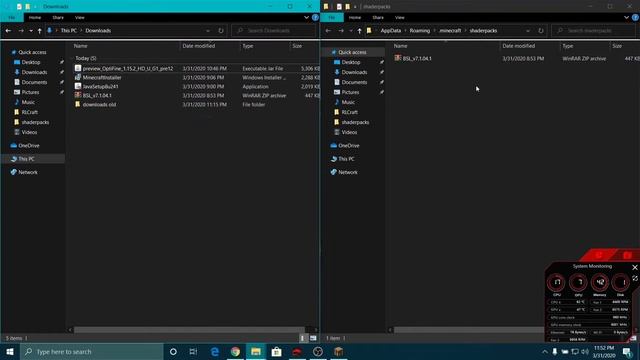640x360 pixels.
Task: Open address history dropdown in shaderpacks window
Action: (528, 31)
